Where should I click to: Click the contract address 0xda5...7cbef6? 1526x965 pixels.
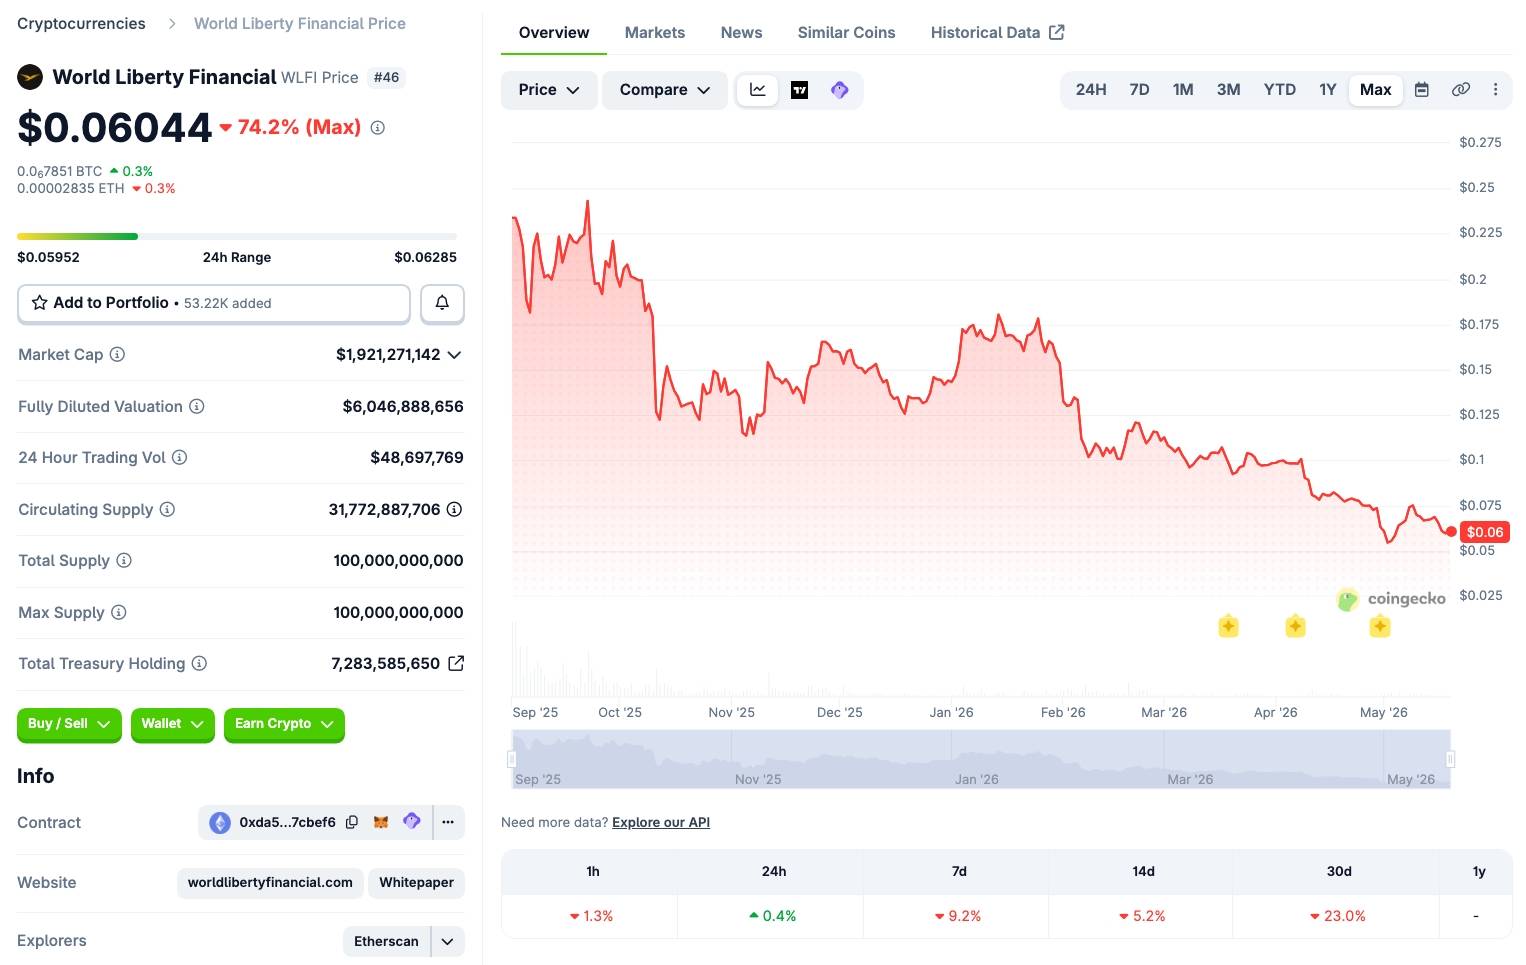click(x=287, y=823)
